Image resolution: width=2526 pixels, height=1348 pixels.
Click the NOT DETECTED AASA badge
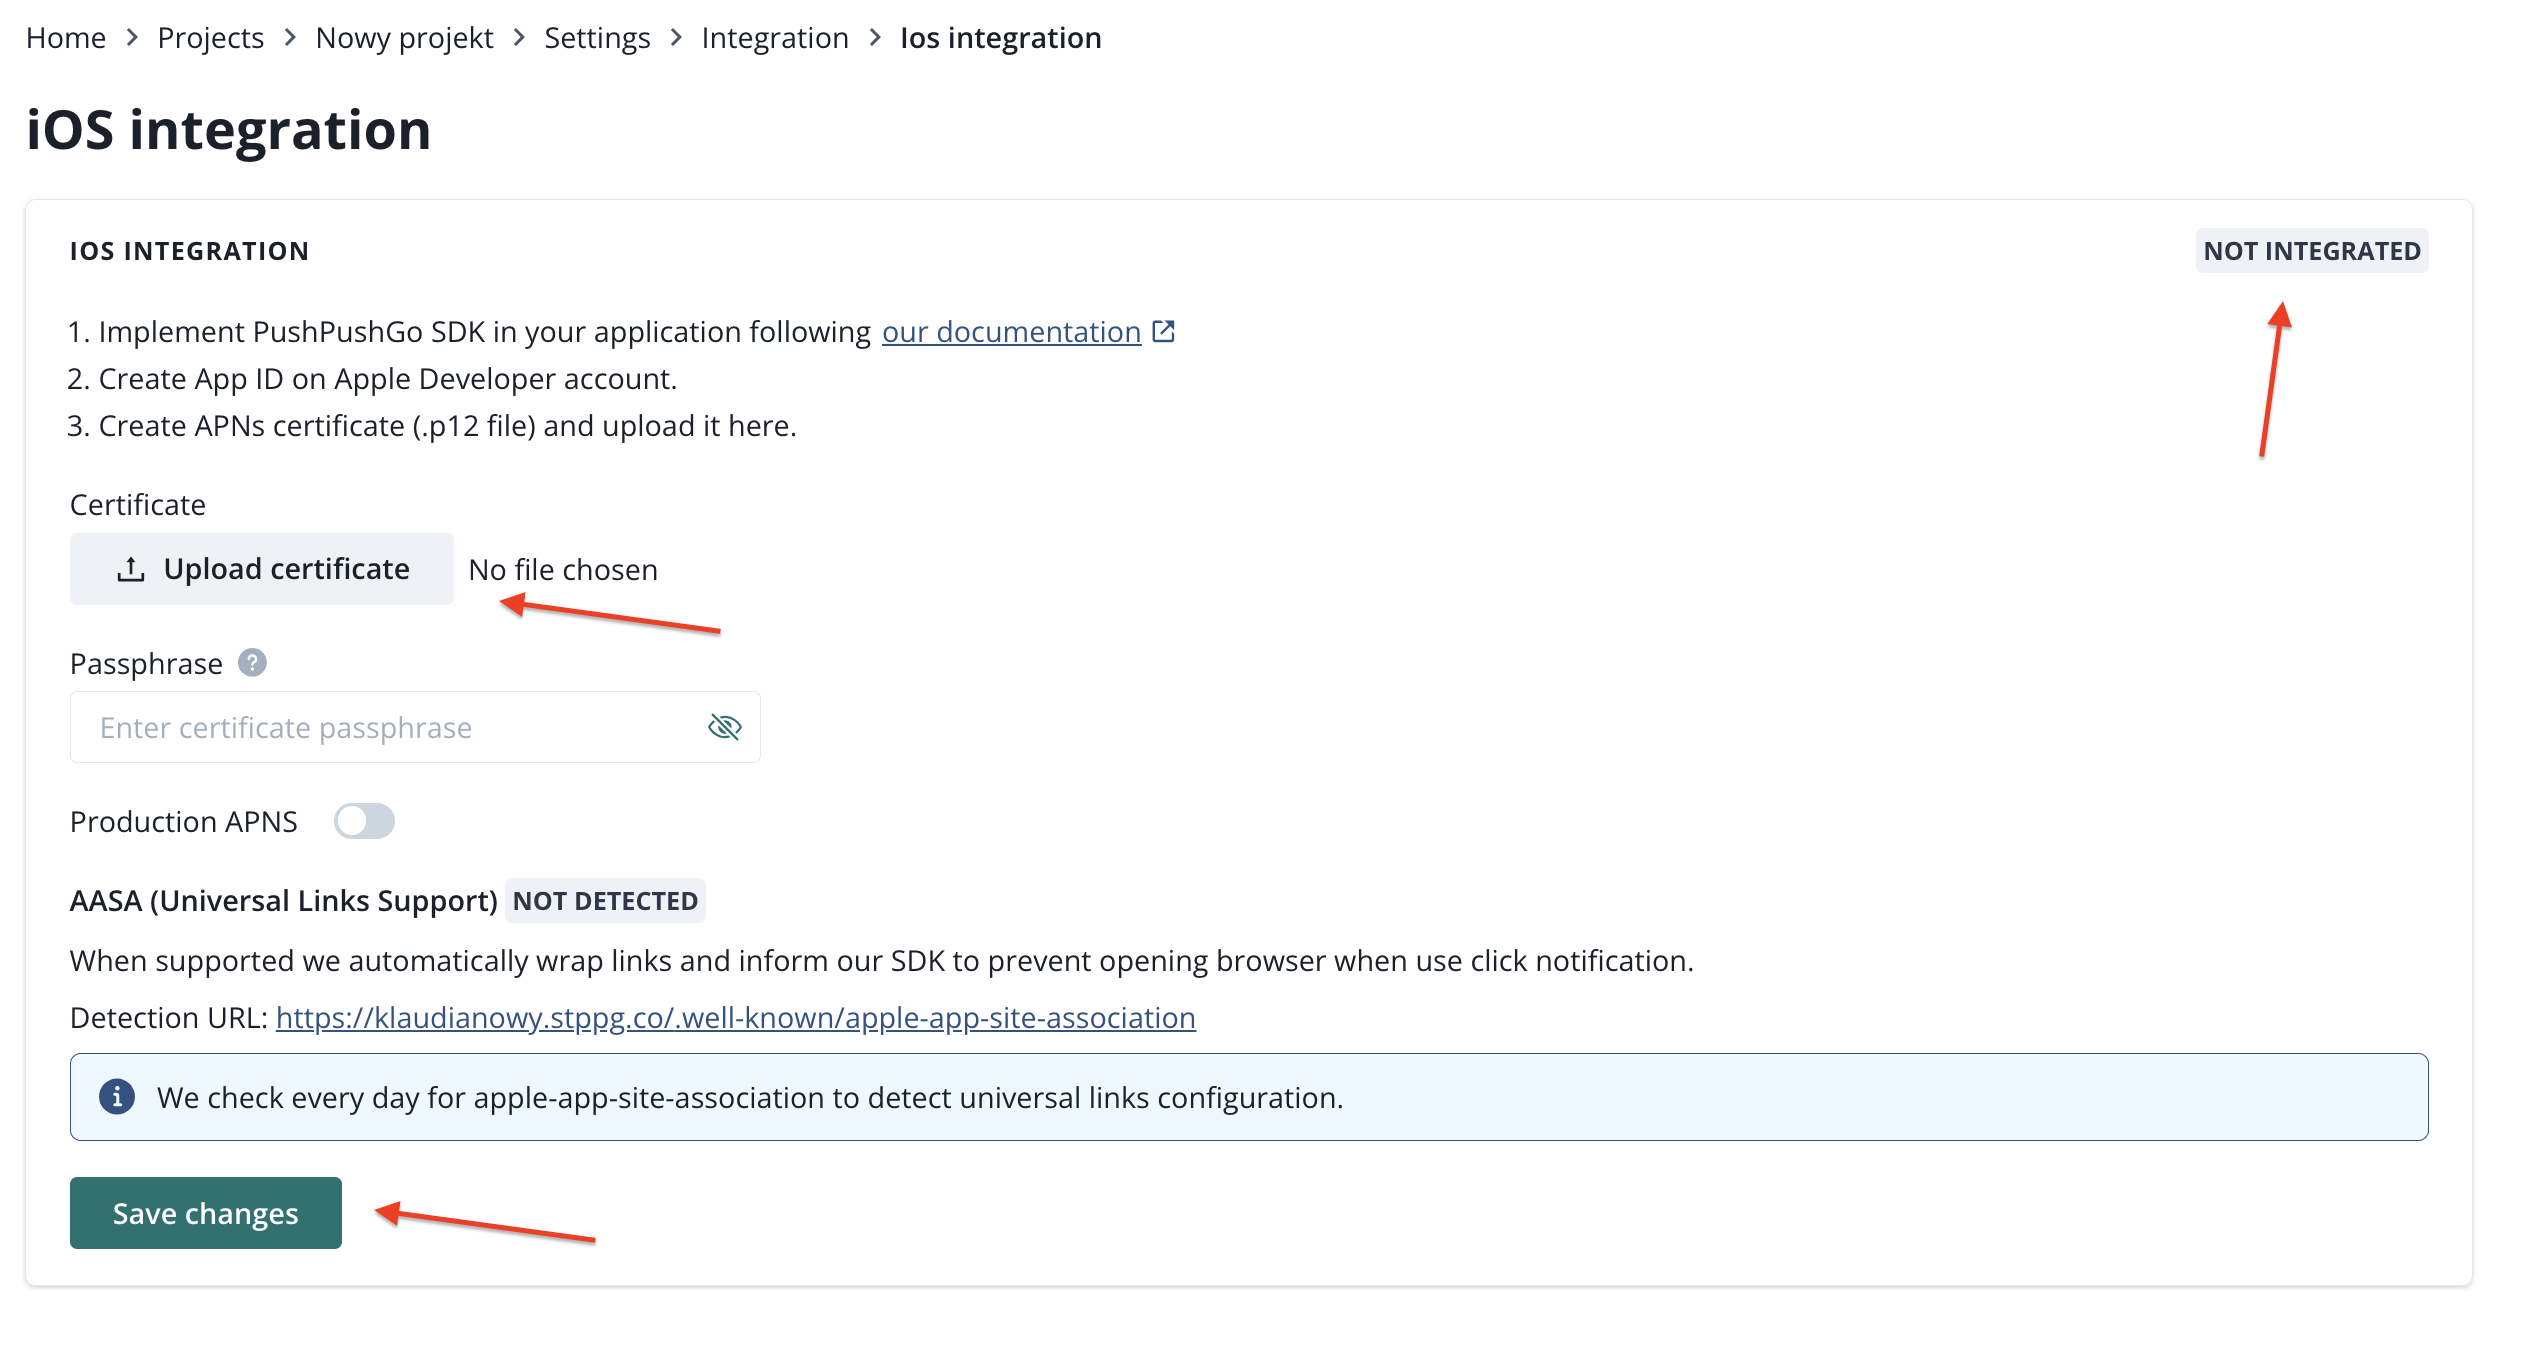pyautogui.click(x=605, y=901)
